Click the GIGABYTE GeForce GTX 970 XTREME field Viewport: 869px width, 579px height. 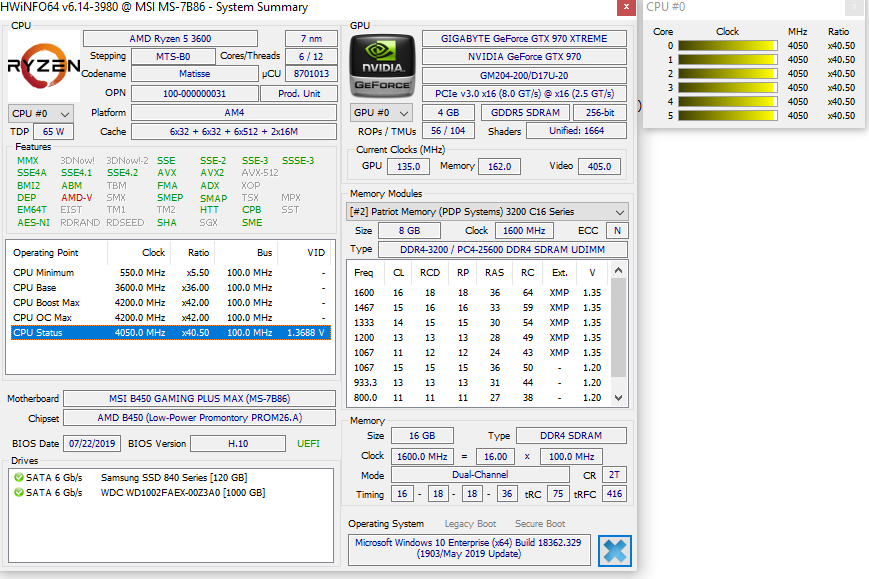[524, 39]
